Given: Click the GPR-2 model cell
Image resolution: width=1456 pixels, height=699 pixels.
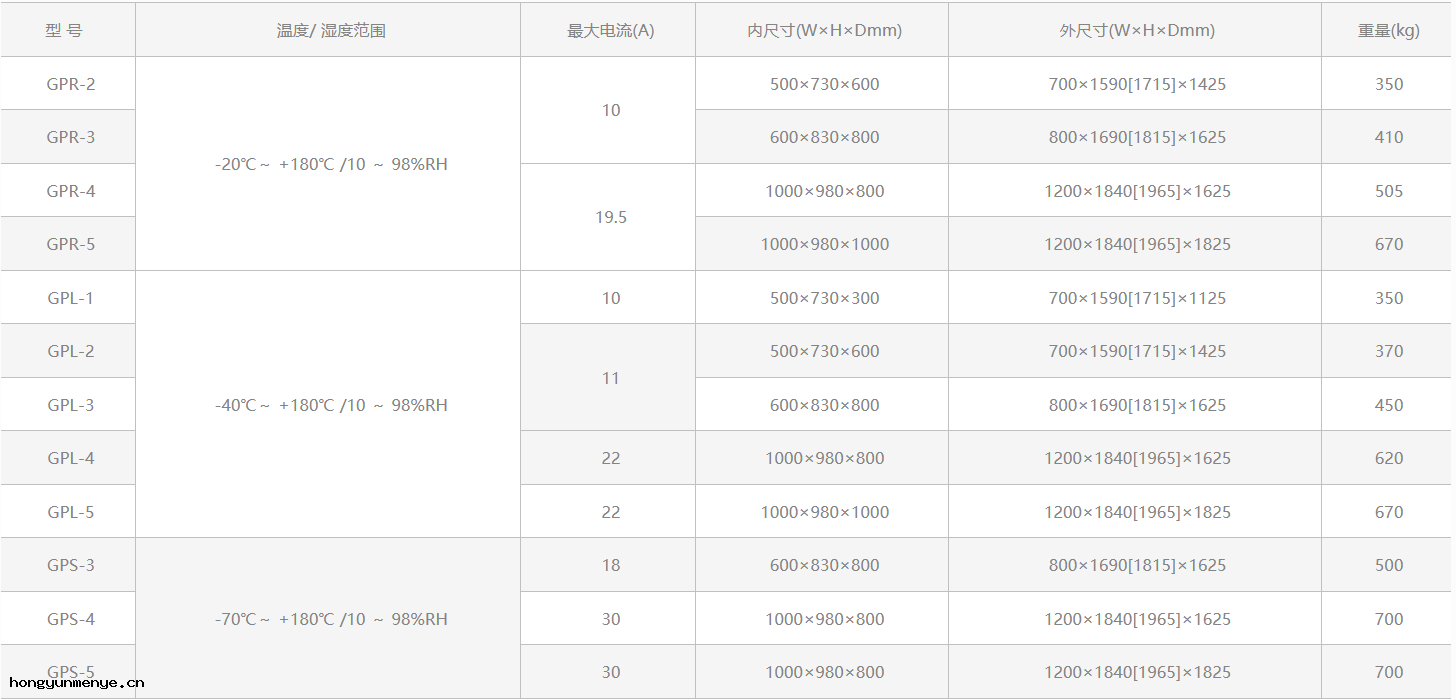Looking at the screenshot, I should tap(71, 84).
